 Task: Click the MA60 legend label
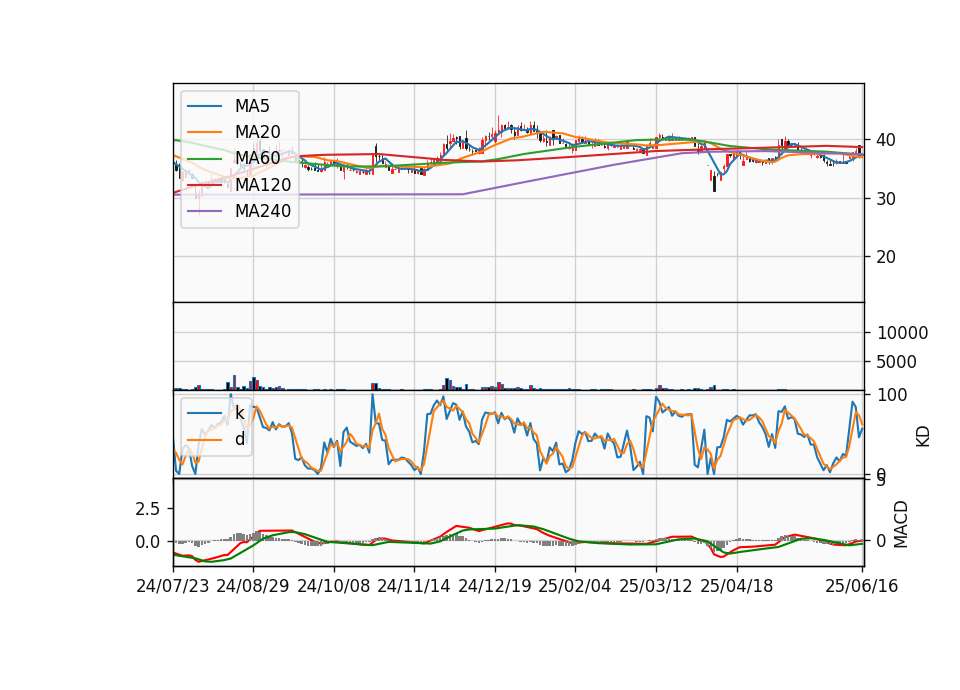click(x=257, y=158)
